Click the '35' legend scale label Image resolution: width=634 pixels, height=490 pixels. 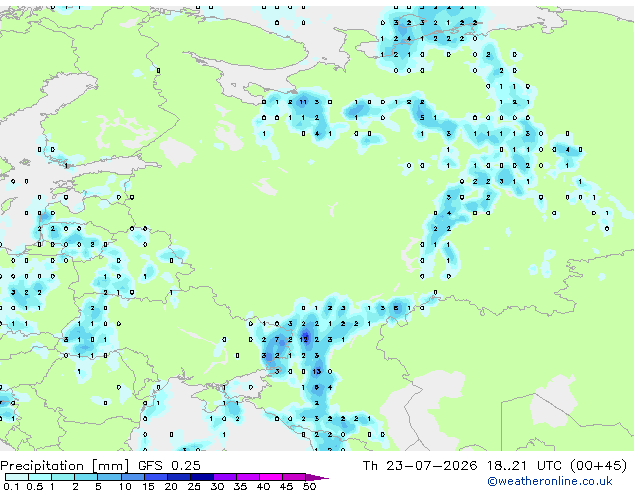coord(240,486)
